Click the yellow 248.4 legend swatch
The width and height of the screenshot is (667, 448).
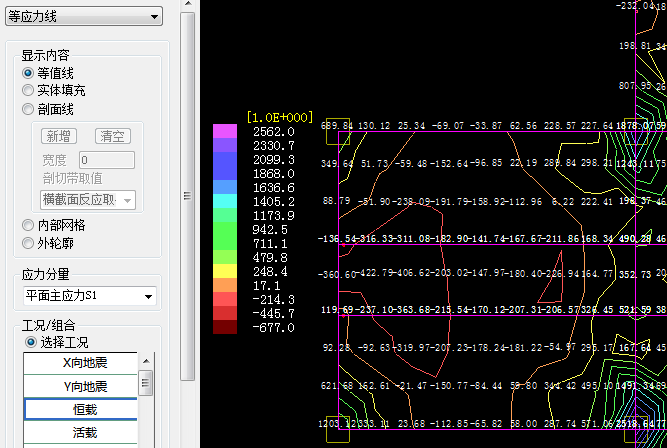[225, 271]
